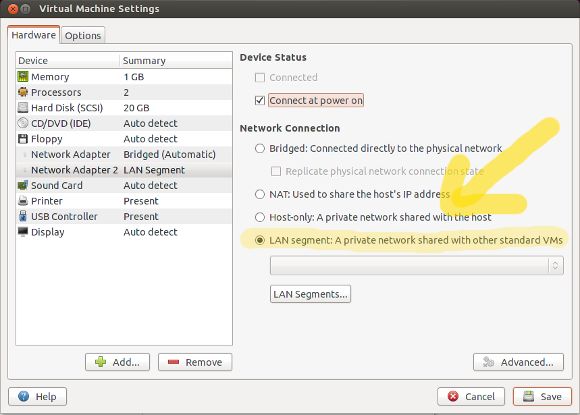
Task: Click the Advanced... button
Action: coord(518,362)
